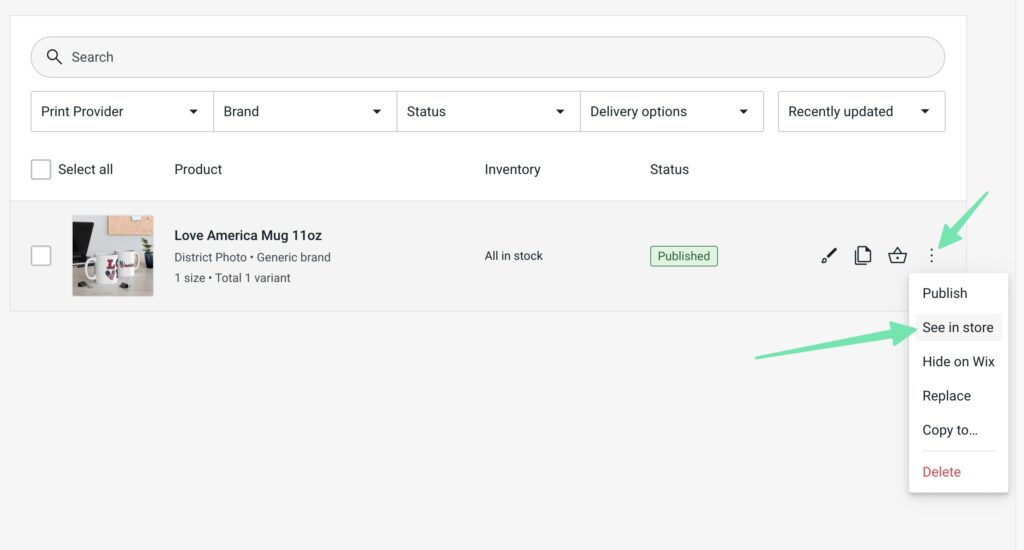Screen dimensions: 1024x550
Task: Expand the Delivery options dropdown
Action: point(671,111)
